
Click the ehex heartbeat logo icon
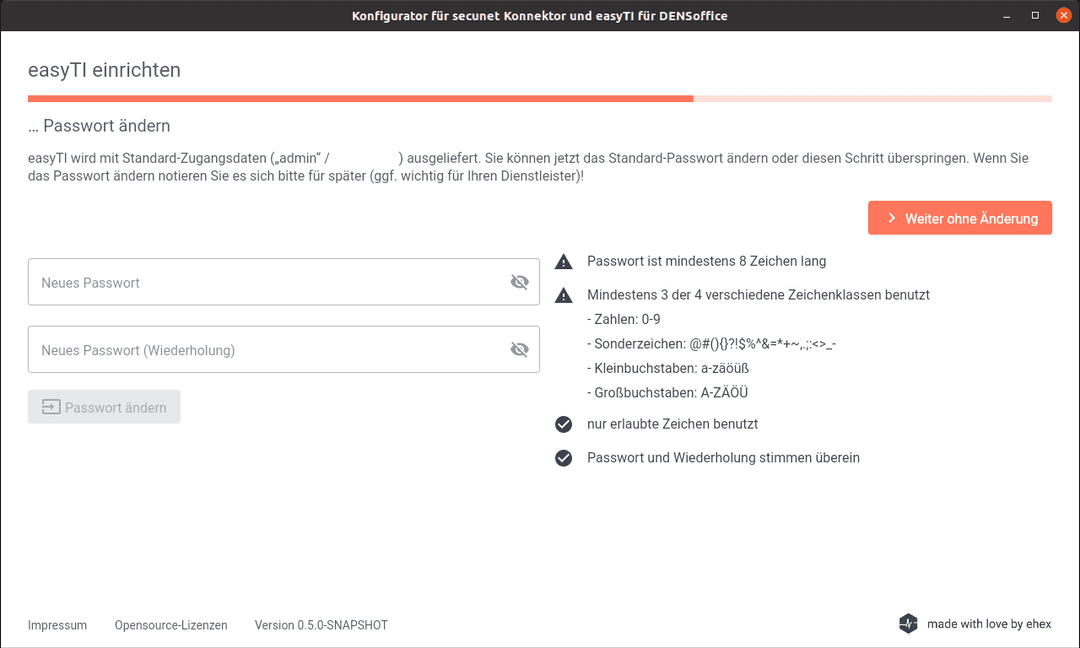click(x=908, y=624)
